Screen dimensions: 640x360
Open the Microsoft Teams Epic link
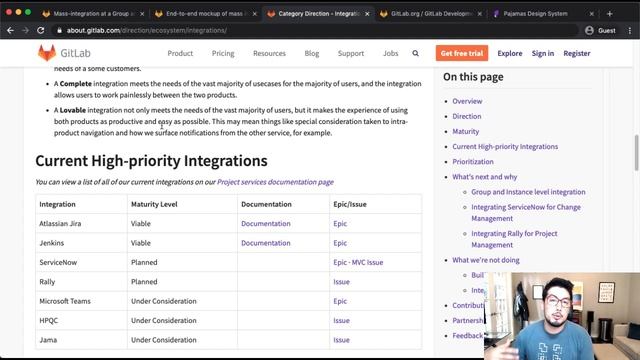click(340, 301)
